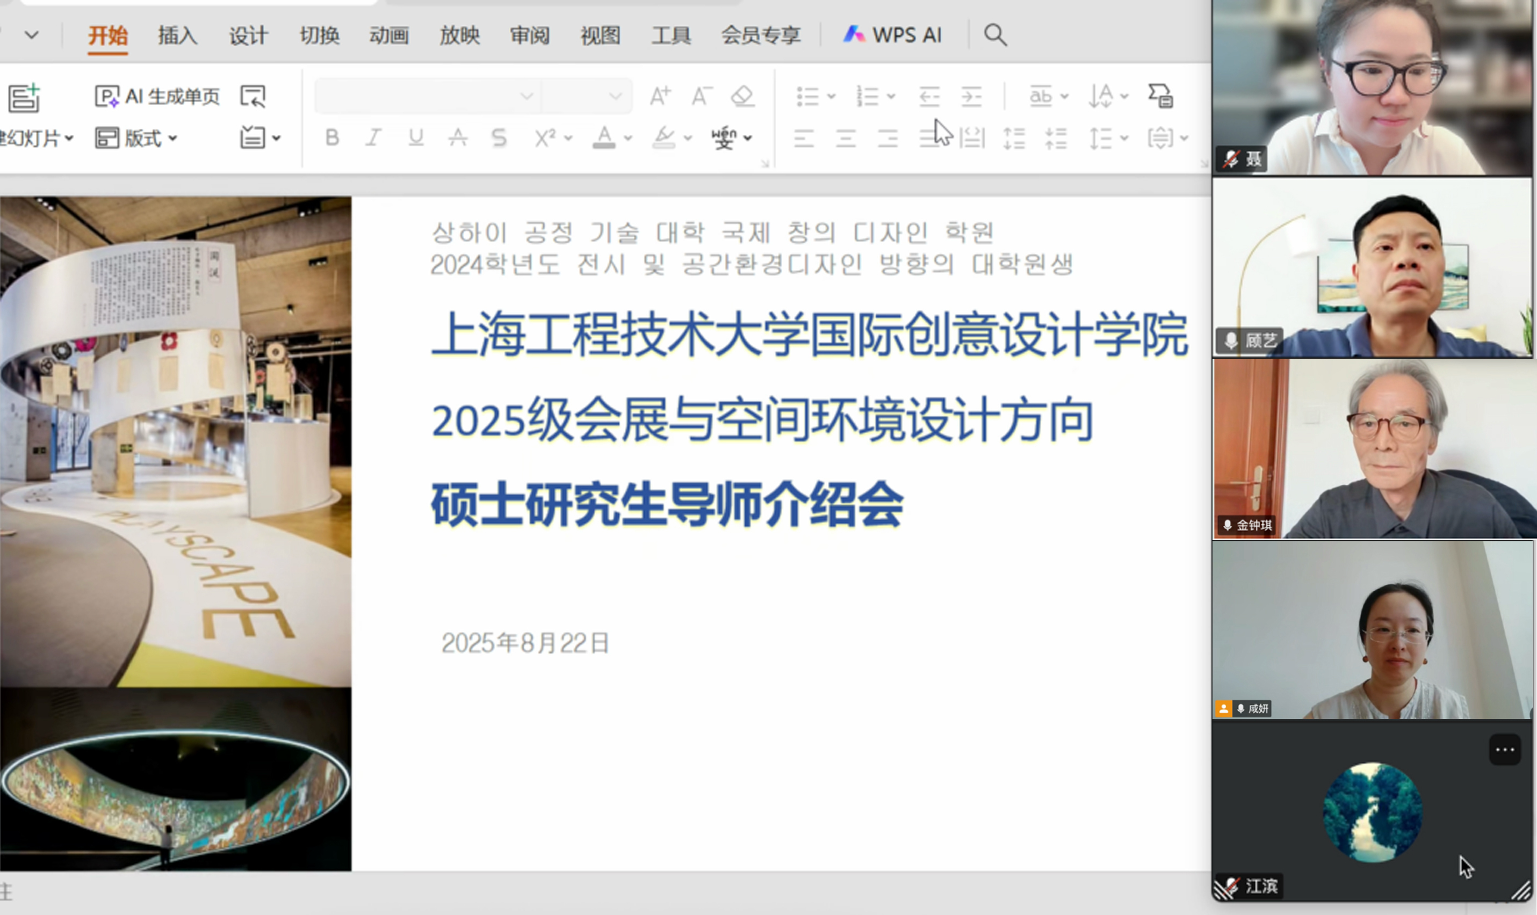Toggle strikethrough text formatting
This screenshot has width=1537, height=915.
(x=457, y=138)
